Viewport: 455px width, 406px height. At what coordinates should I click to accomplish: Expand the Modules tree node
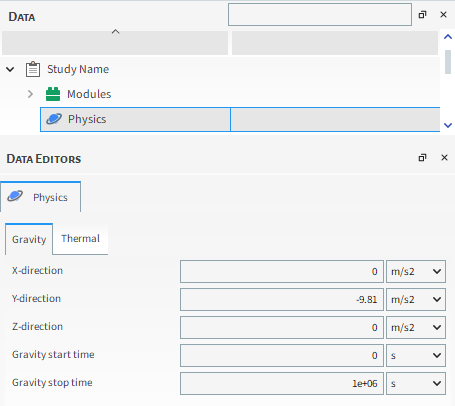[30, 94]
